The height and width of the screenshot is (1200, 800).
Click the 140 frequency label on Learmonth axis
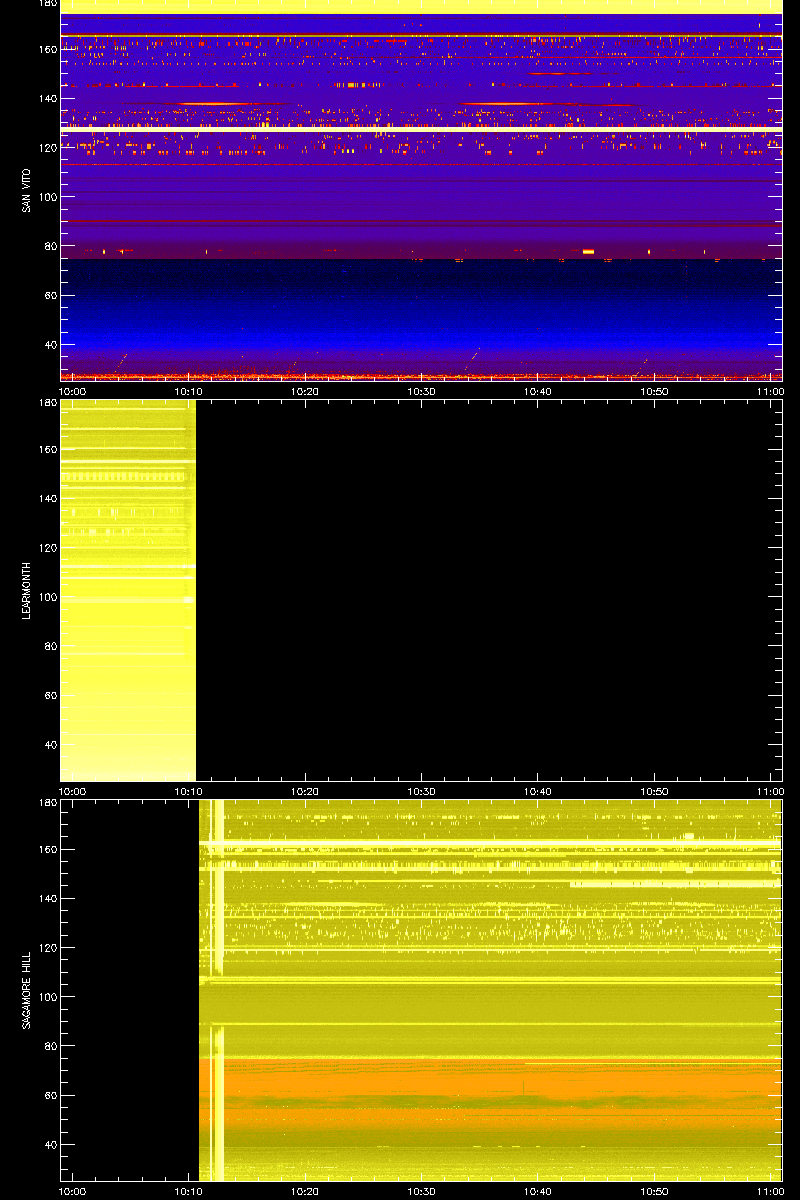(46, 498)
